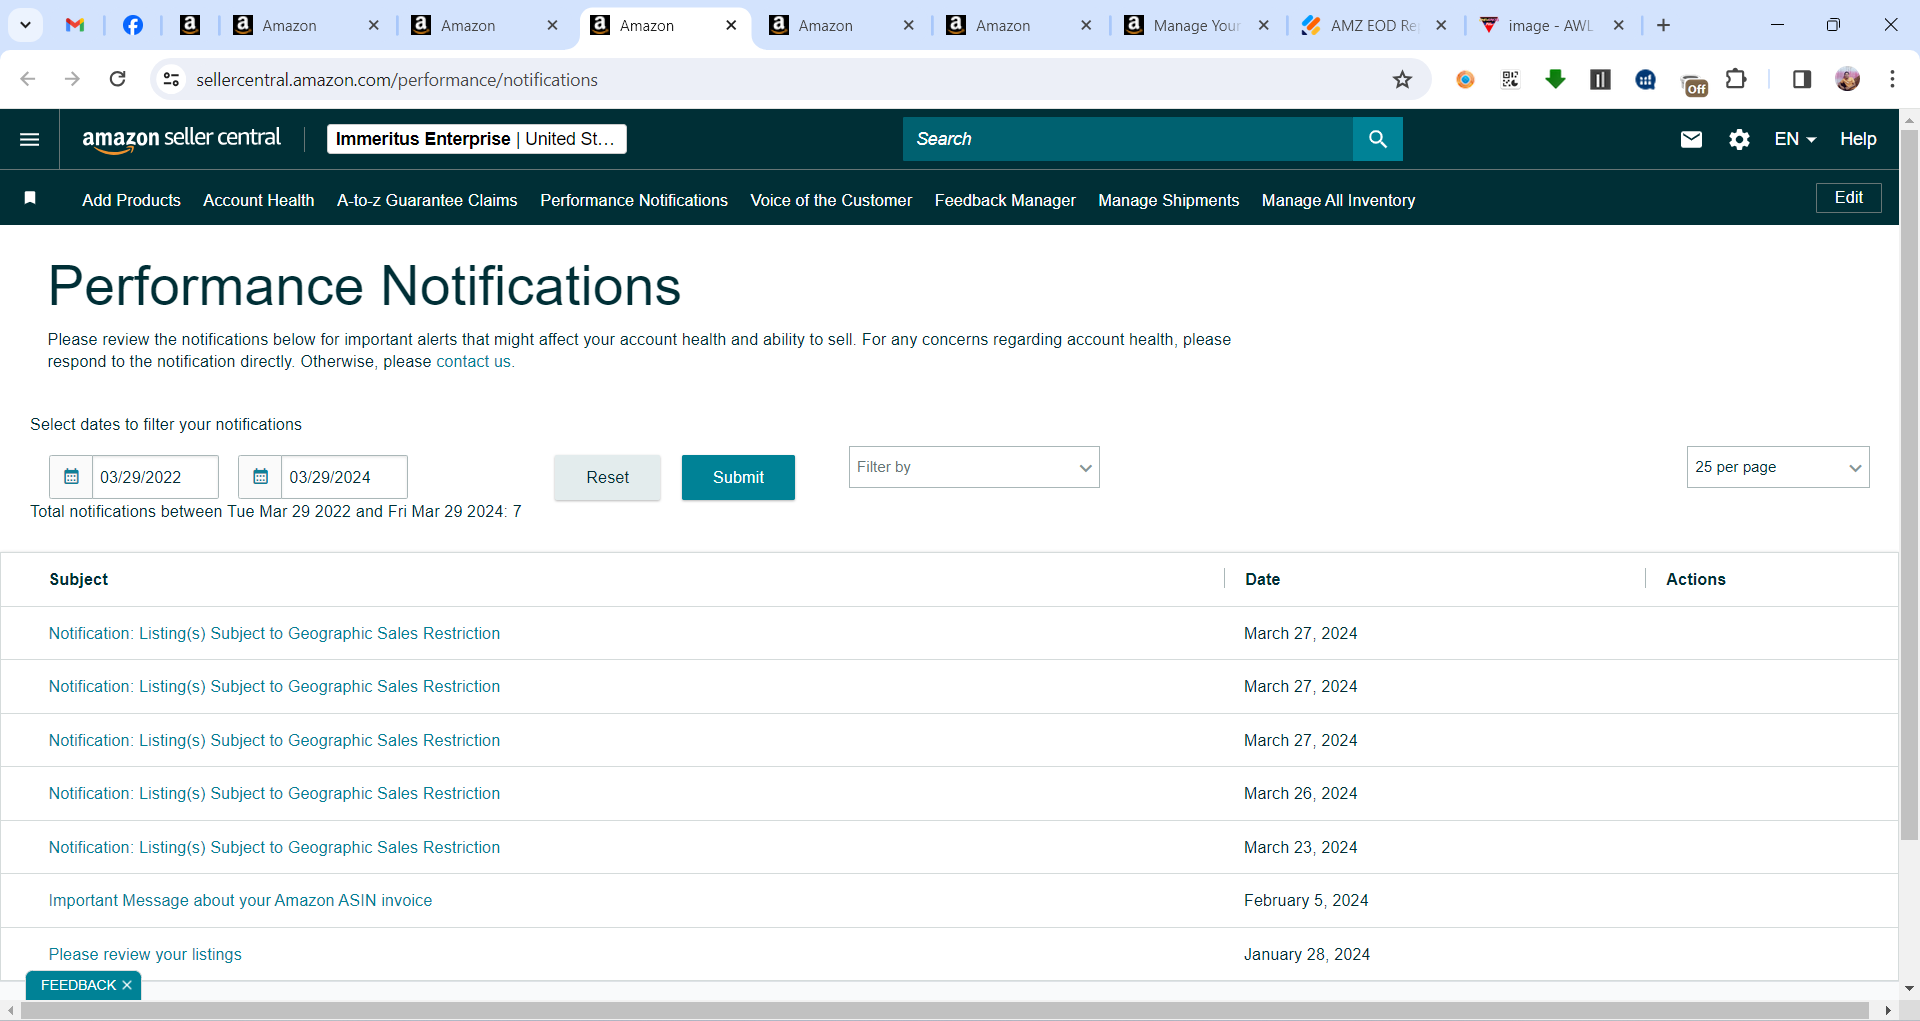
Task: Switch to the pinned Facebook tab
Action: pos(133,25)
